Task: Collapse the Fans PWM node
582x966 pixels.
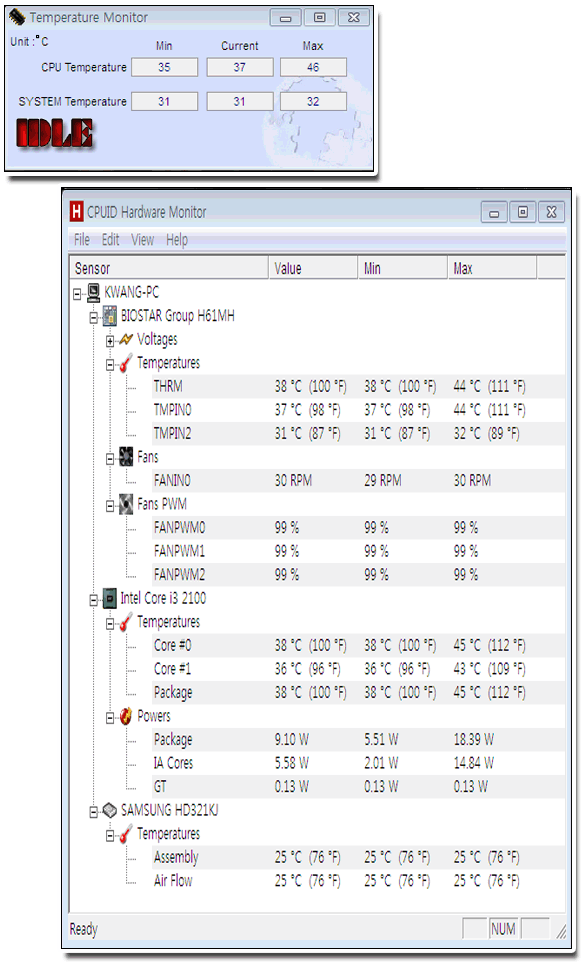Action: (110, 506)
